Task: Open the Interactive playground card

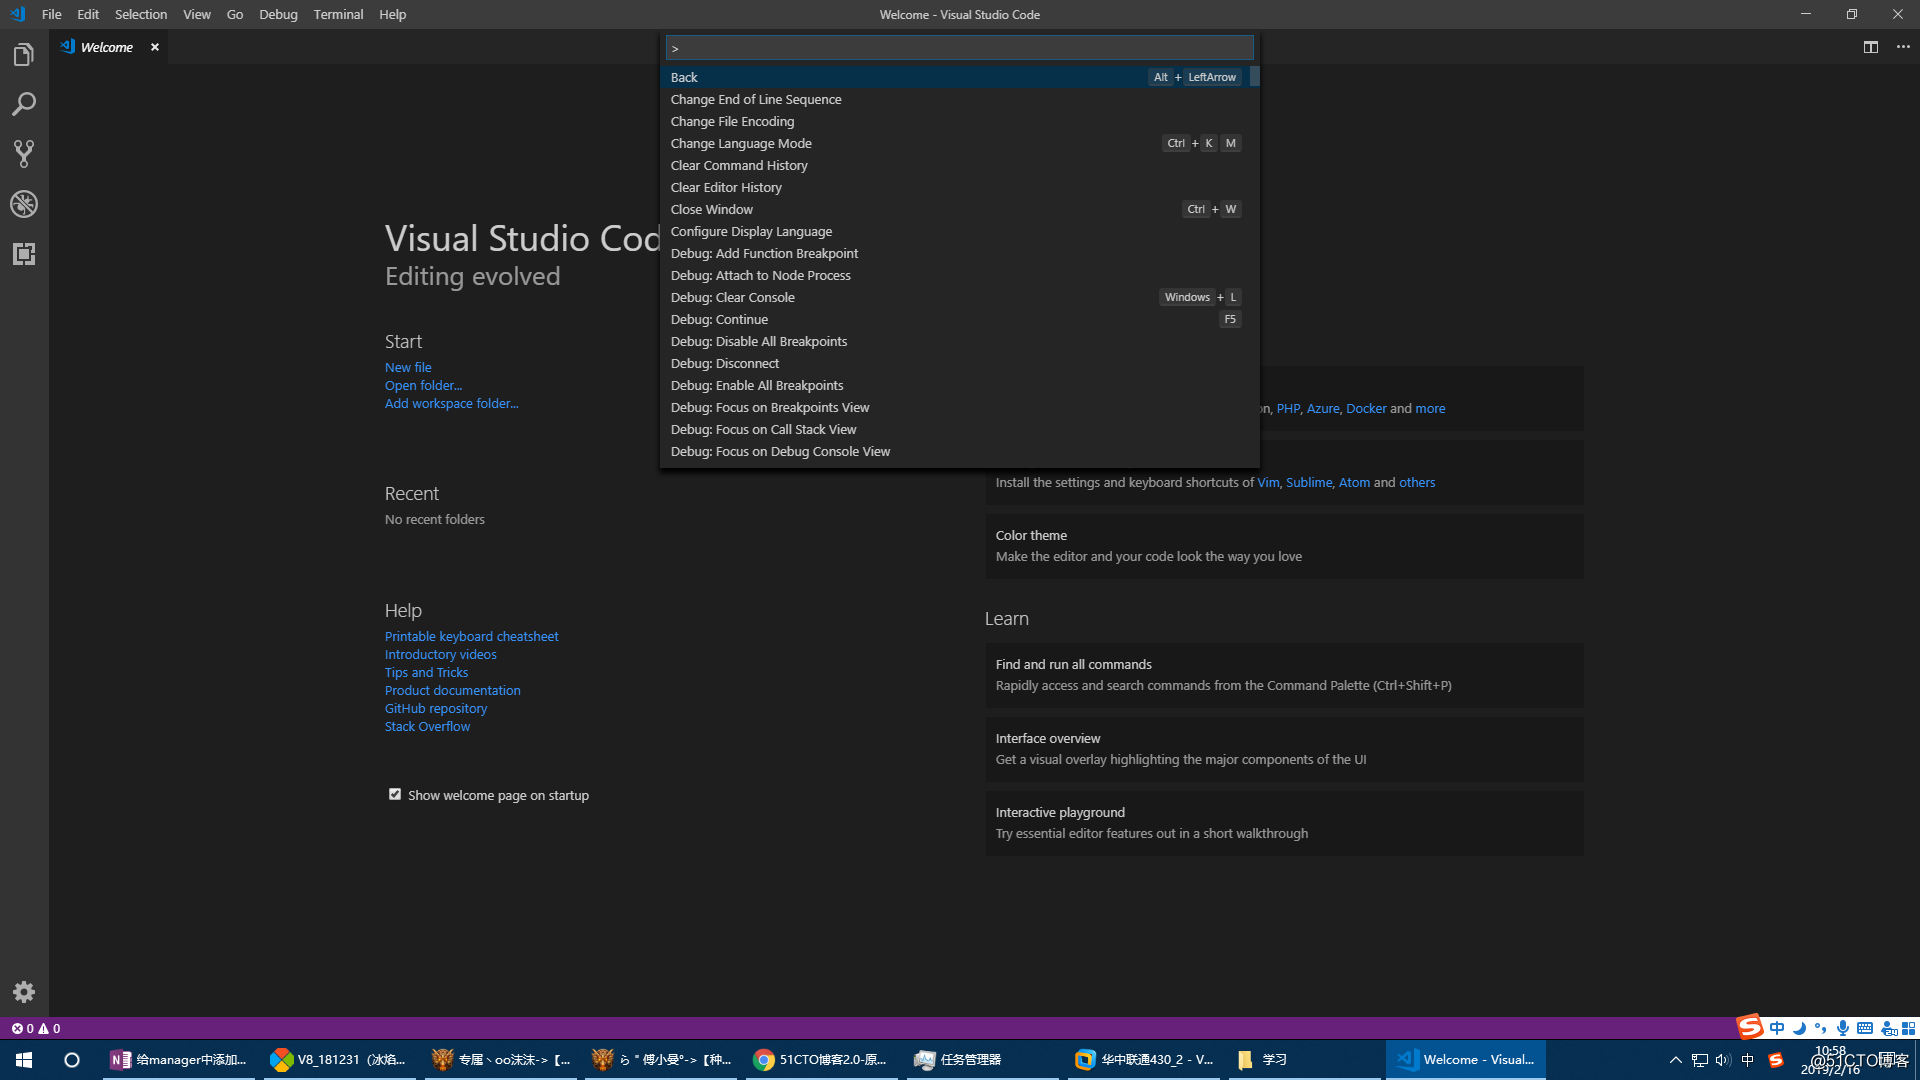Action: 1284,823
